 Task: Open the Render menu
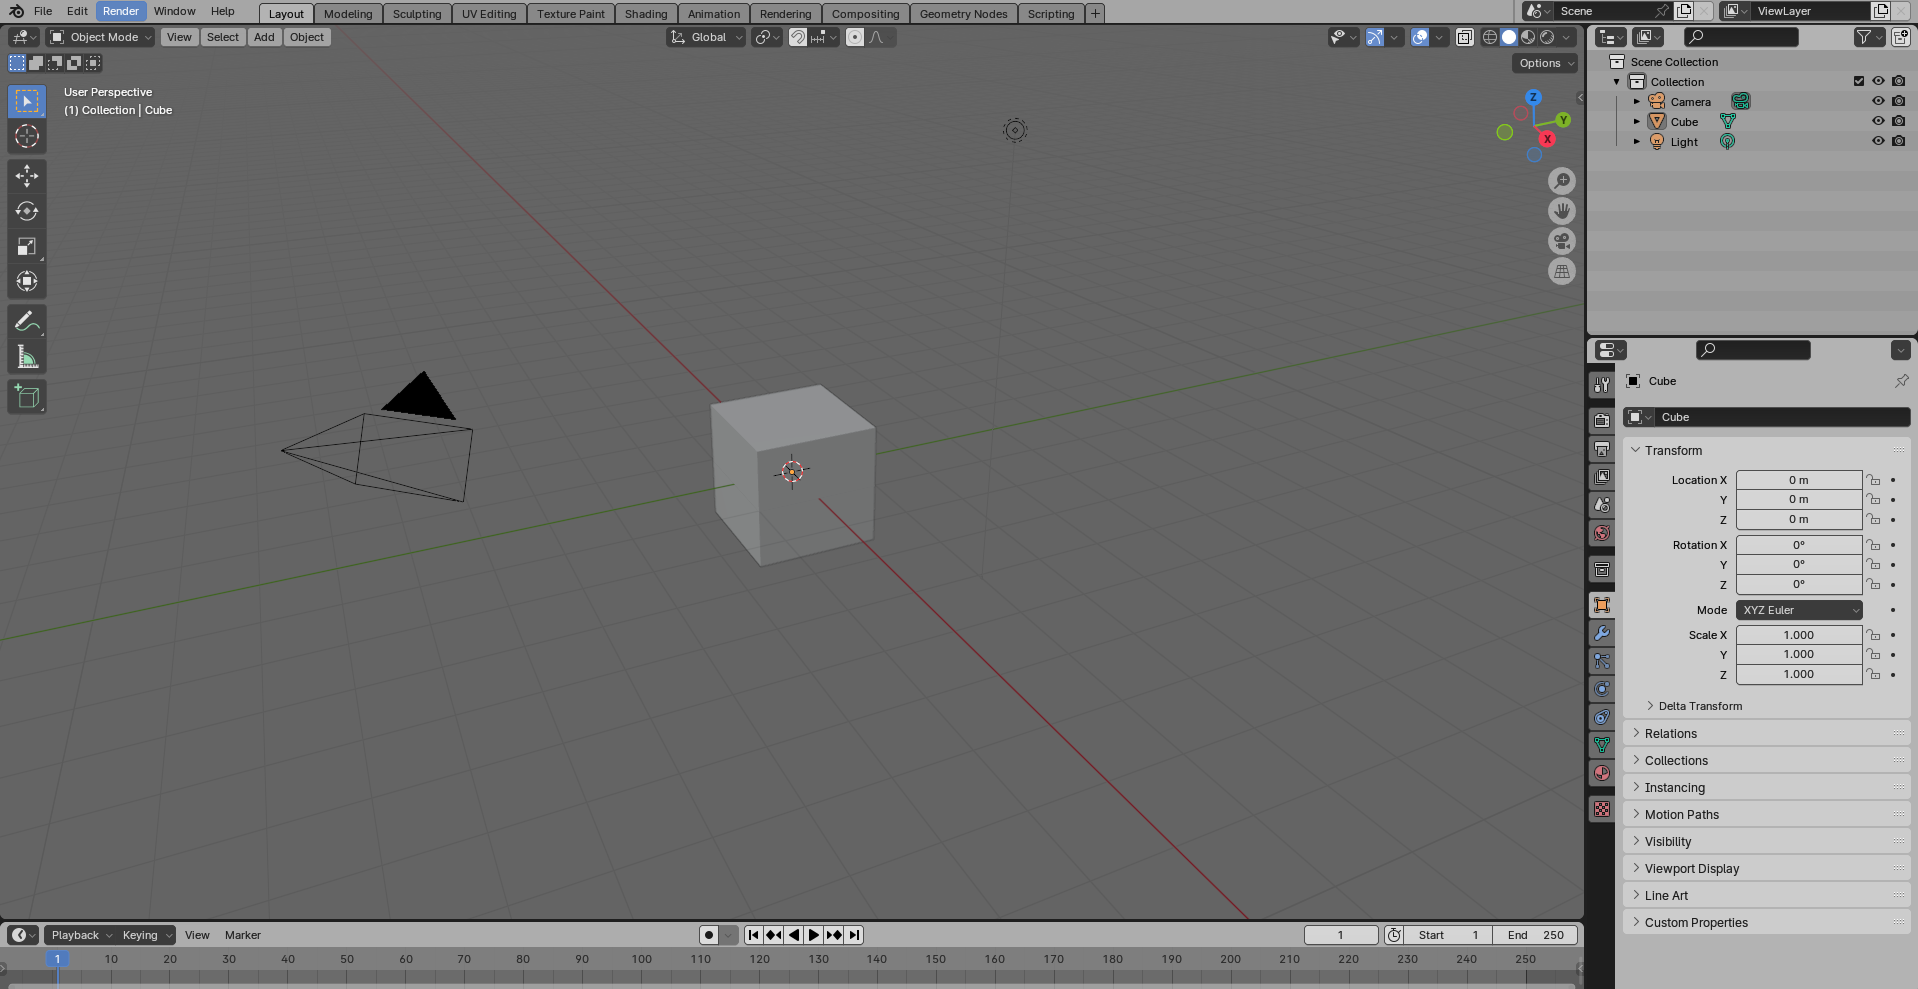tap(120, 11)
